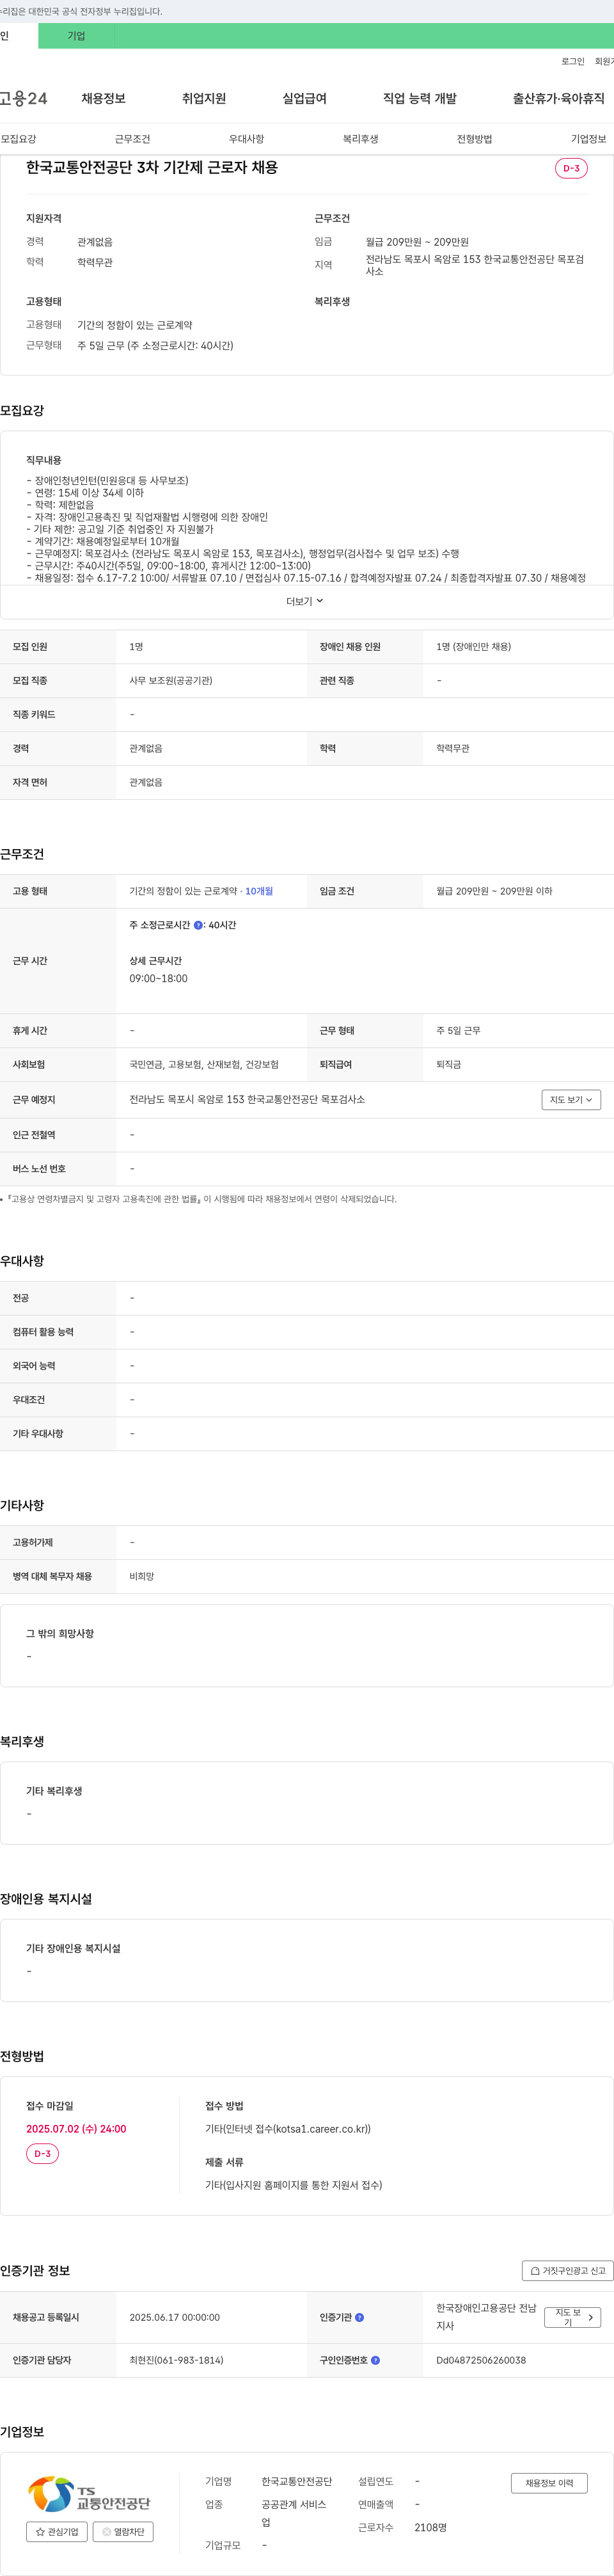Click registration date 2025.06.17 00:00:00
This screenshot has width=614, height=2576.
(x=174, y=2317)
